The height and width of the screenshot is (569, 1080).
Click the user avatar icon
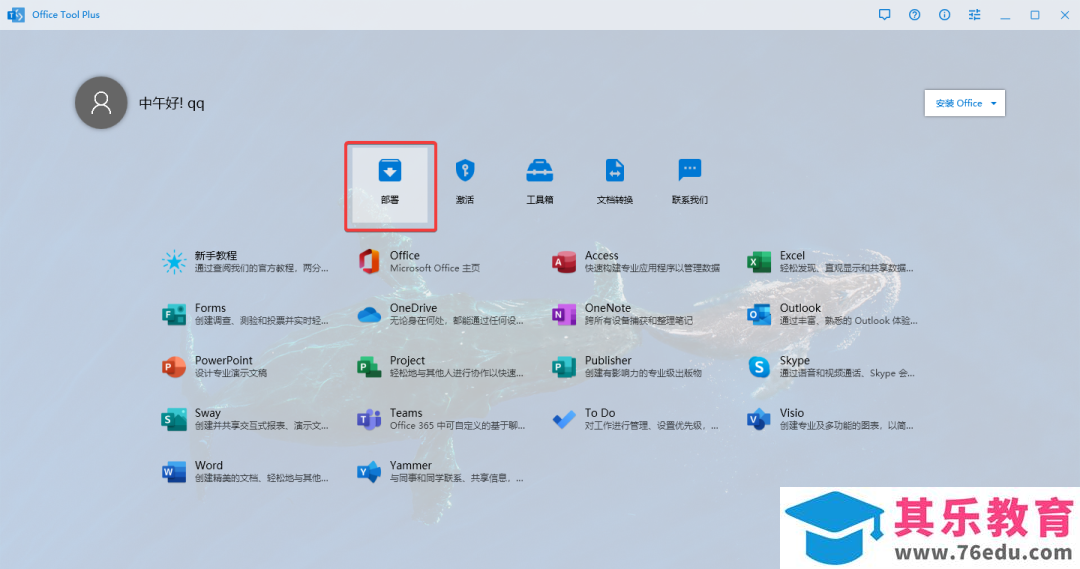[101, 103]
